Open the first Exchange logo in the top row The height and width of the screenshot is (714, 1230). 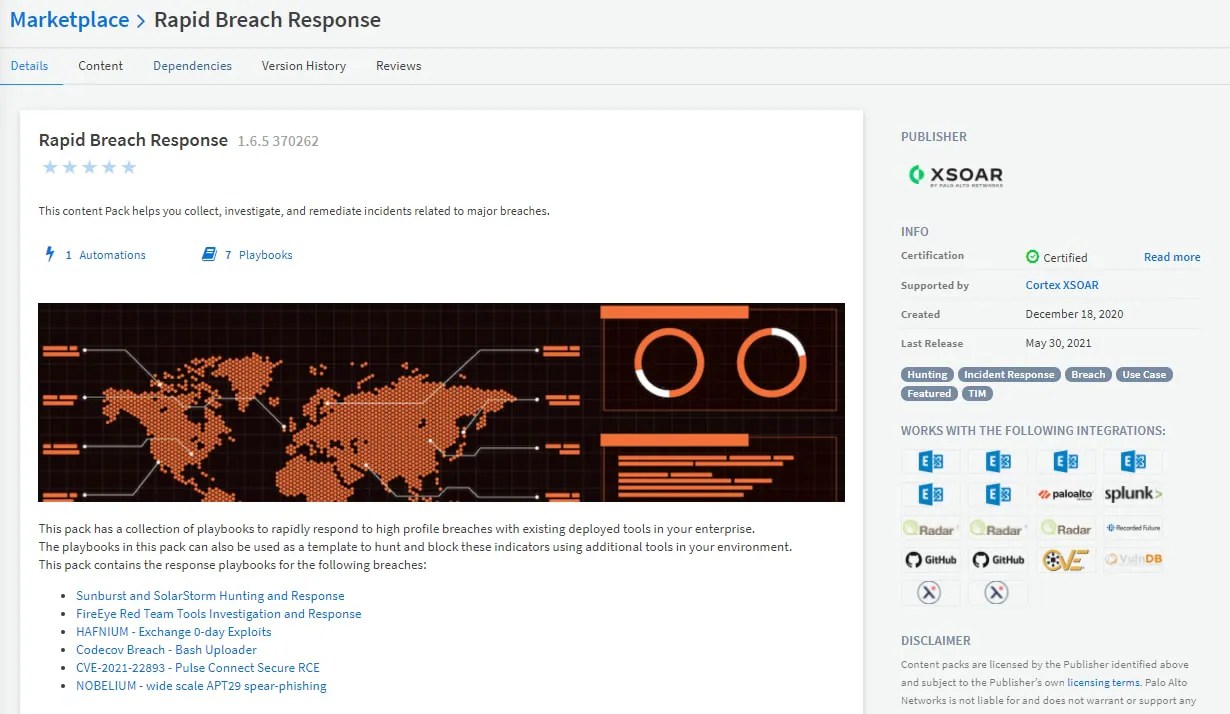(931, 461)
